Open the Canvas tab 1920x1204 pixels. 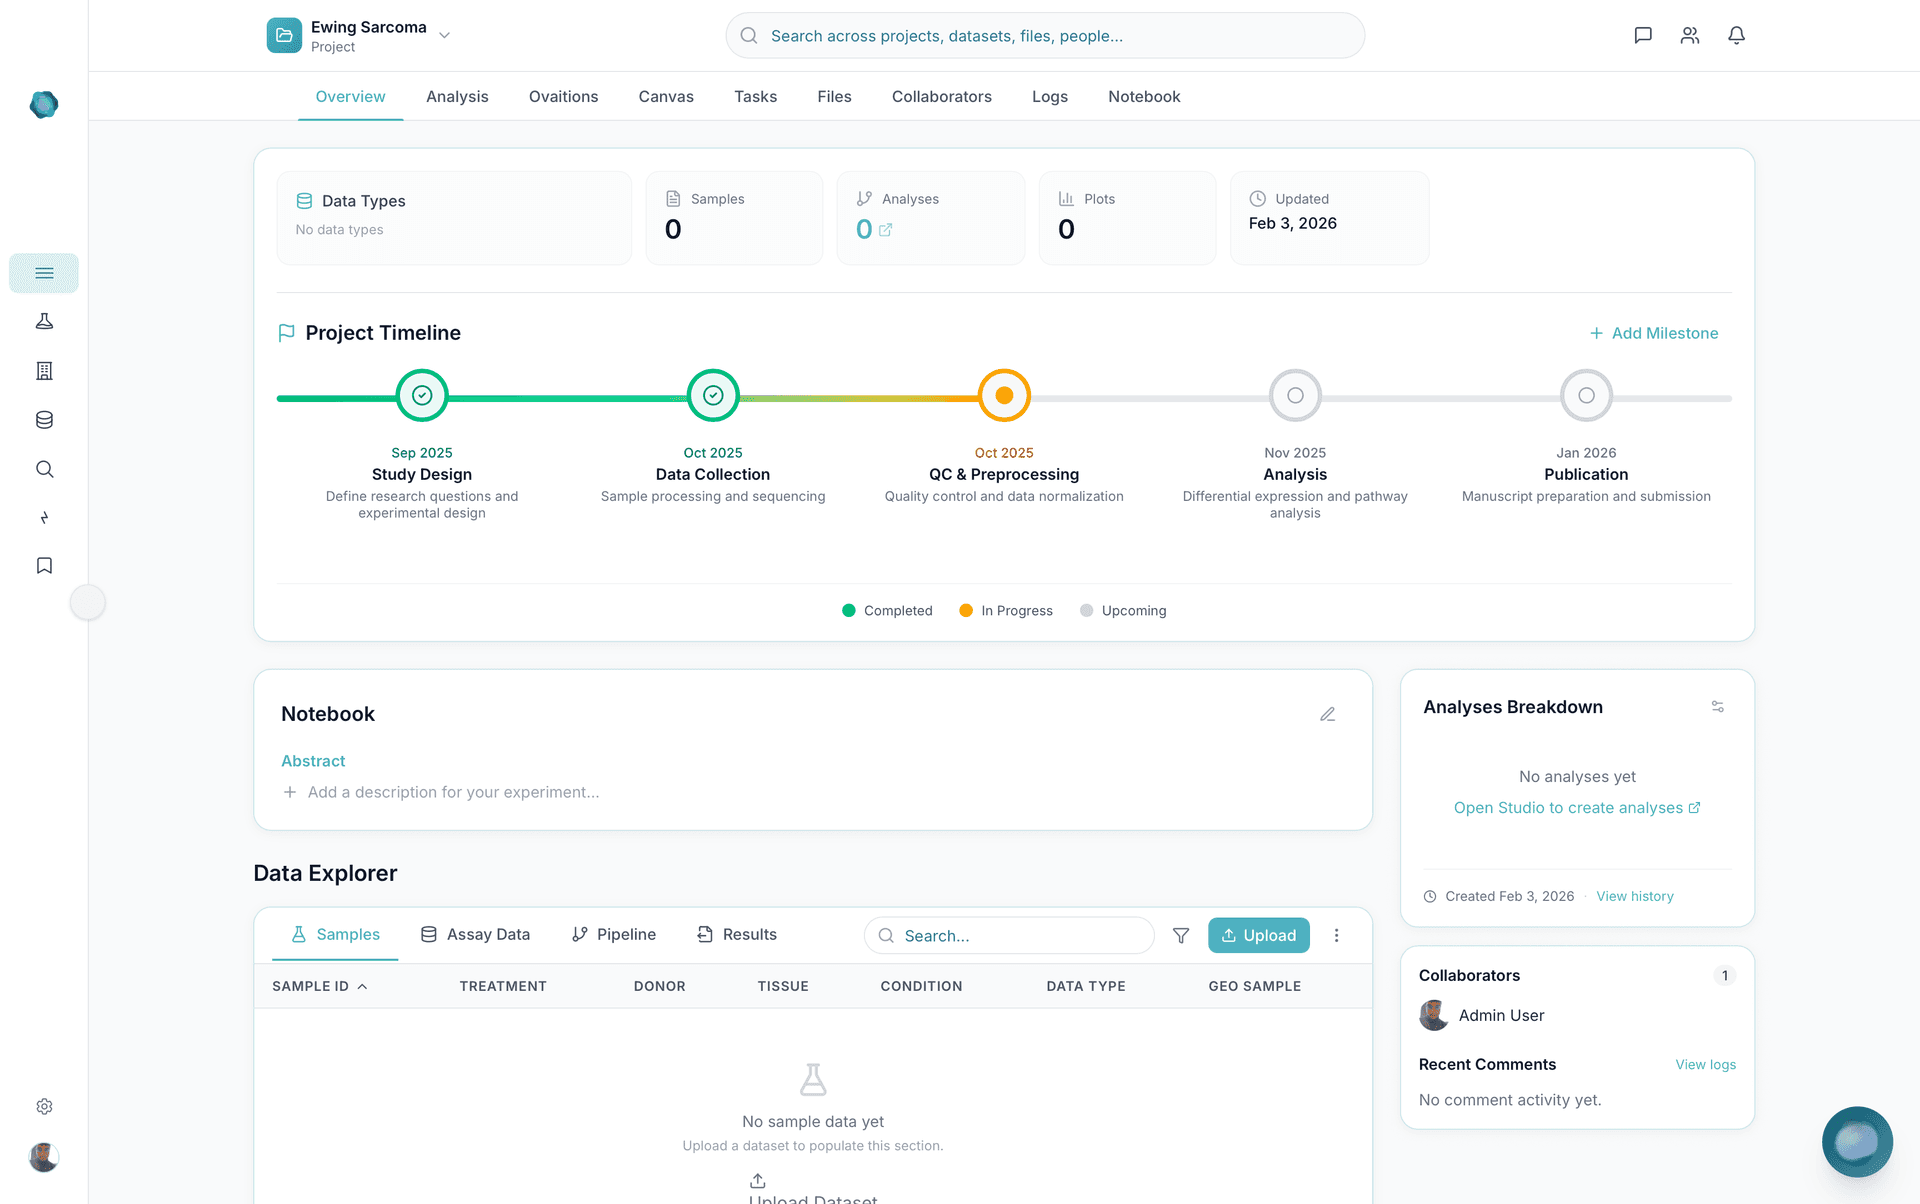666,97
